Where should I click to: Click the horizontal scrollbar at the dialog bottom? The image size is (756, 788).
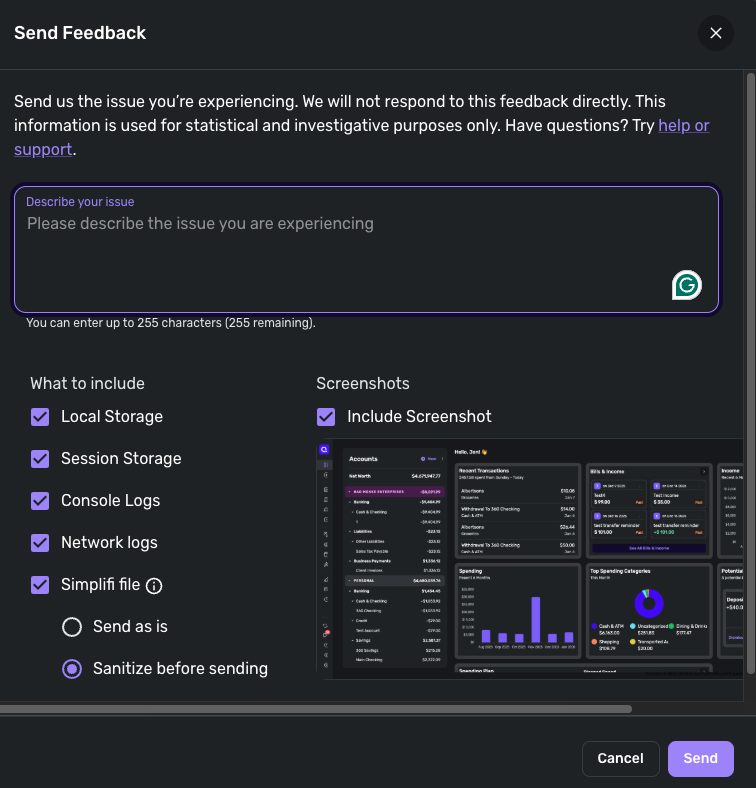pyautogui.click(x=315, y=709)
